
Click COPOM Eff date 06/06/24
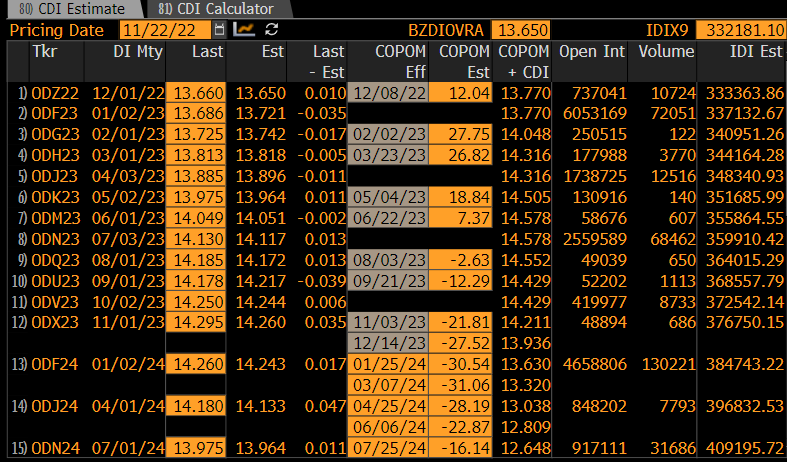pos(388,427)
